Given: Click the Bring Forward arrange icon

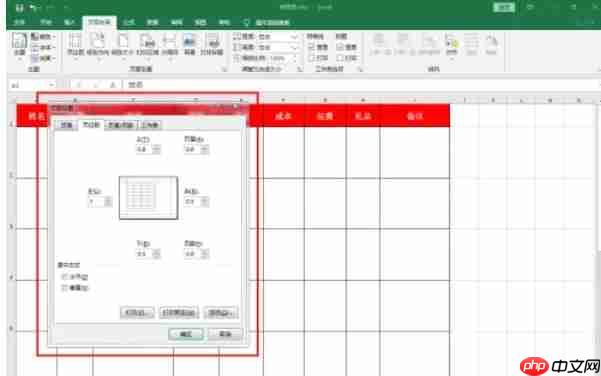Looking at the screenshot, I should [379, 44].
